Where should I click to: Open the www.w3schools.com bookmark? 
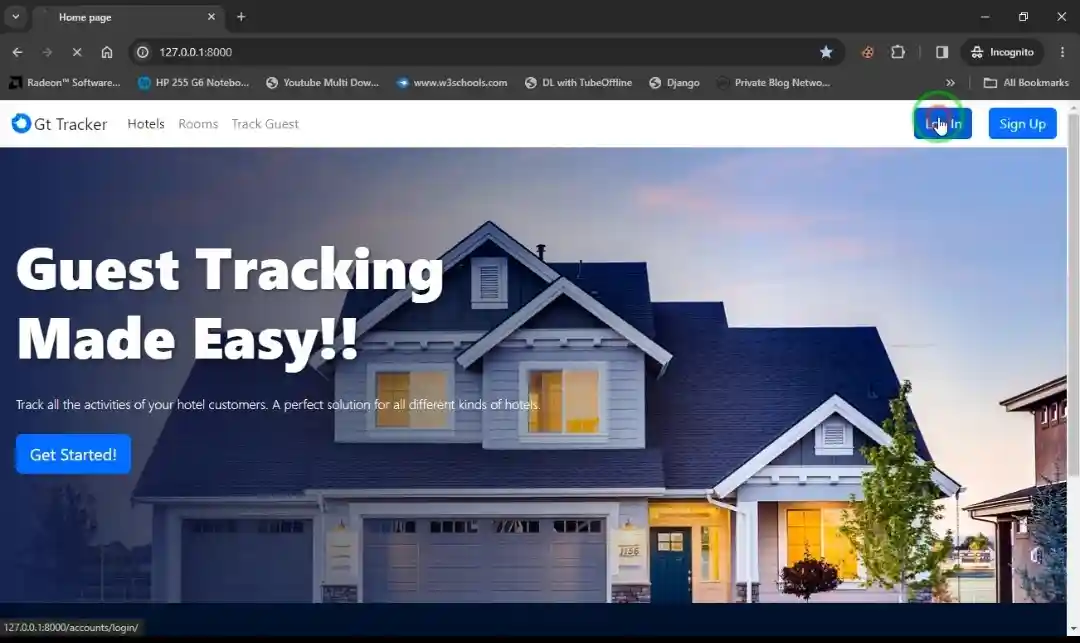click(452, 83)
